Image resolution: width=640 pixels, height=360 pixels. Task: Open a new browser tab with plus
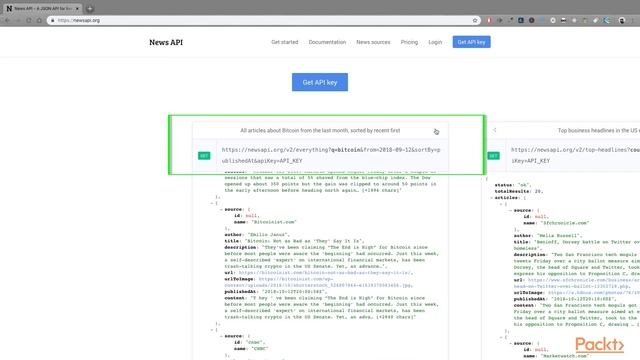click(x=90, y=9)
